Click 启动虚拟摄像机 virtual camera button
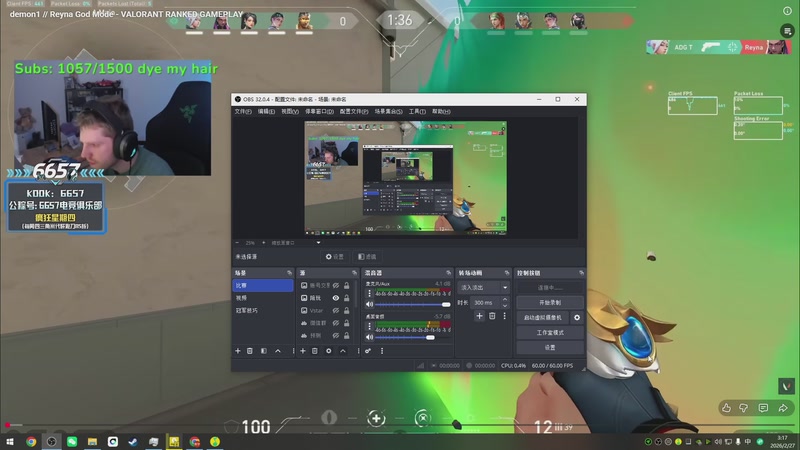This screenshot has height=450, width=800. 543,317
